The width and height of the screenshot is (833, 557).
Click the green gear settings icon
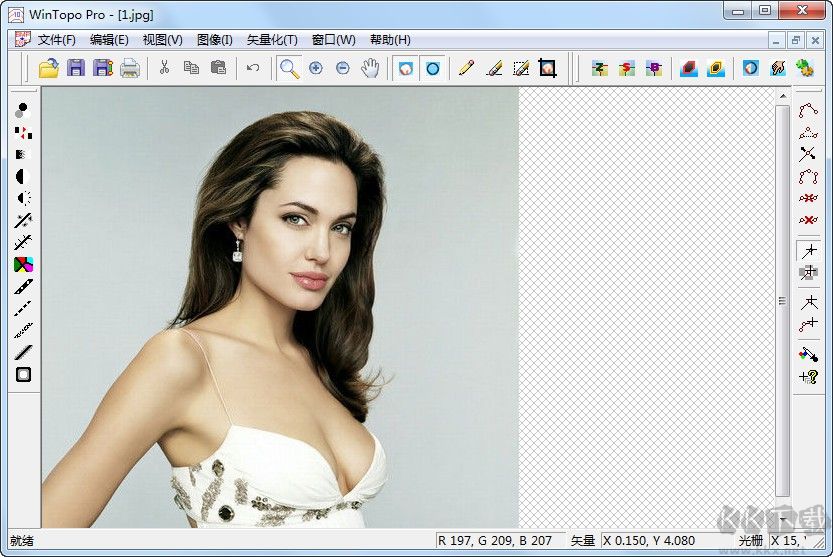(805, 68)
